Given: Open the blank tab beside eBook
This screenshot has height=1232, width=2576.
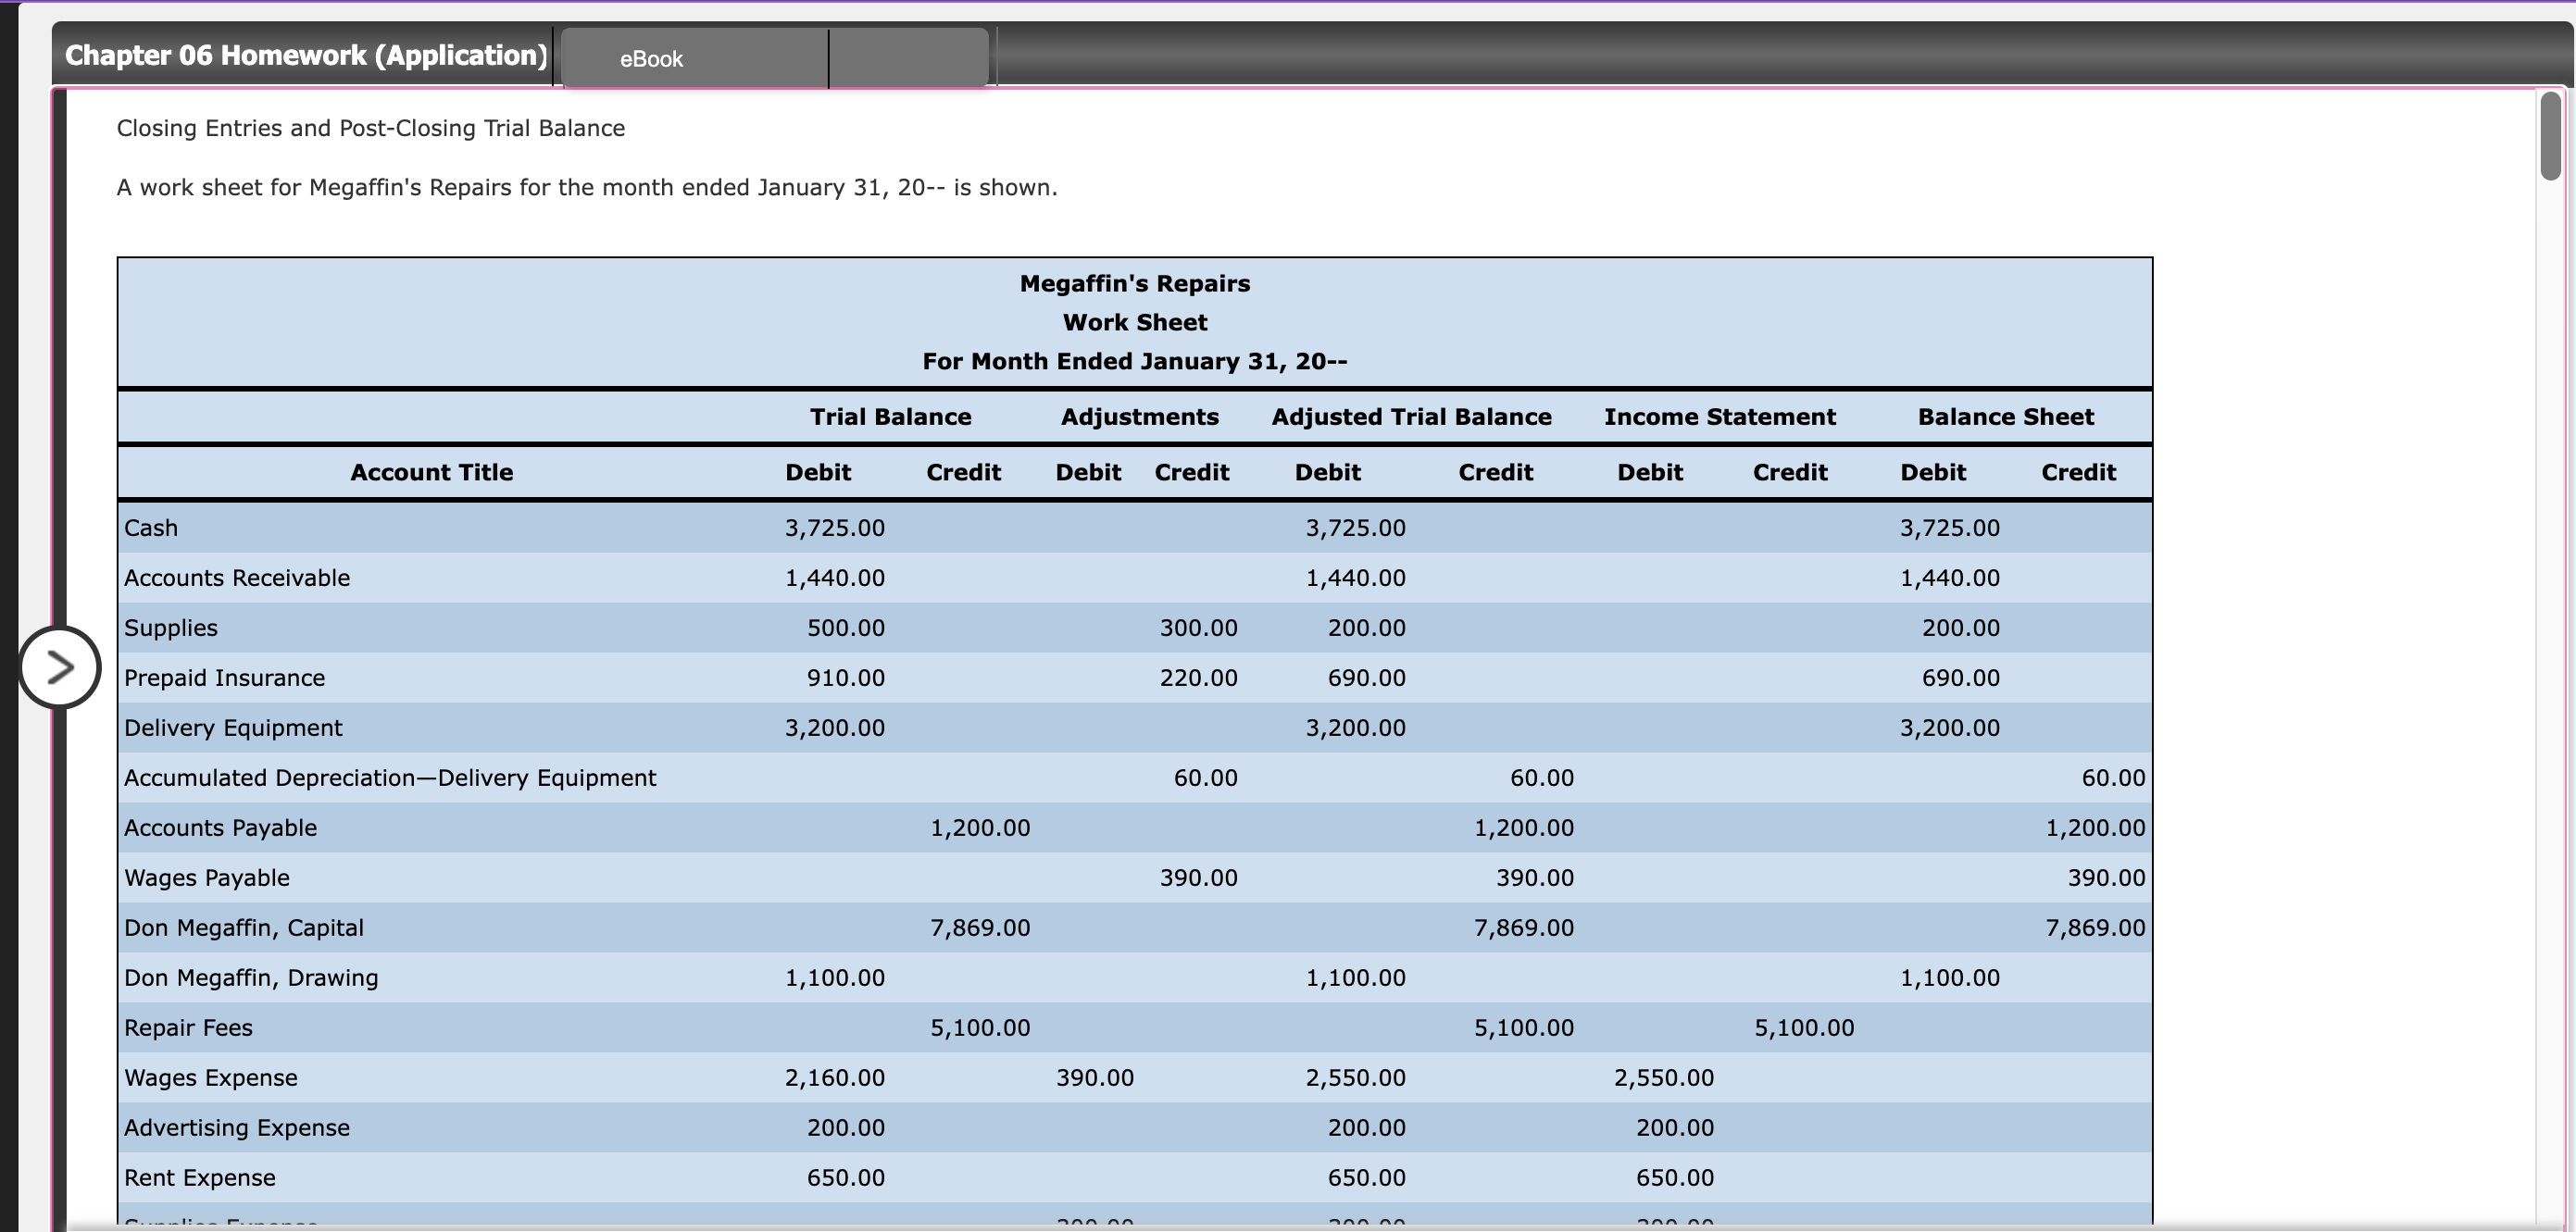Looking at the screenshot, I should click(x=908, y=58).
